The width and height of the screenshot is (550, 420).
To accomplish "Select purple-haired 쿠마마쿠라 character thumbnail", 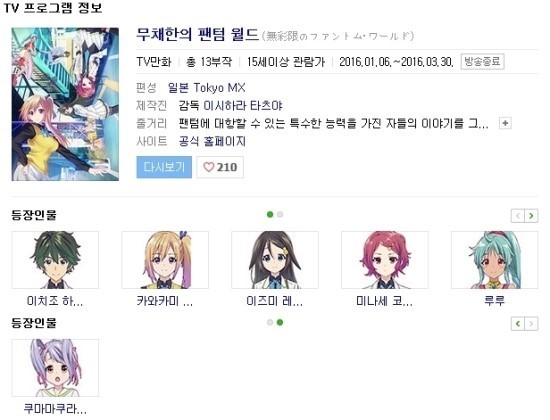I will (55, 368).
